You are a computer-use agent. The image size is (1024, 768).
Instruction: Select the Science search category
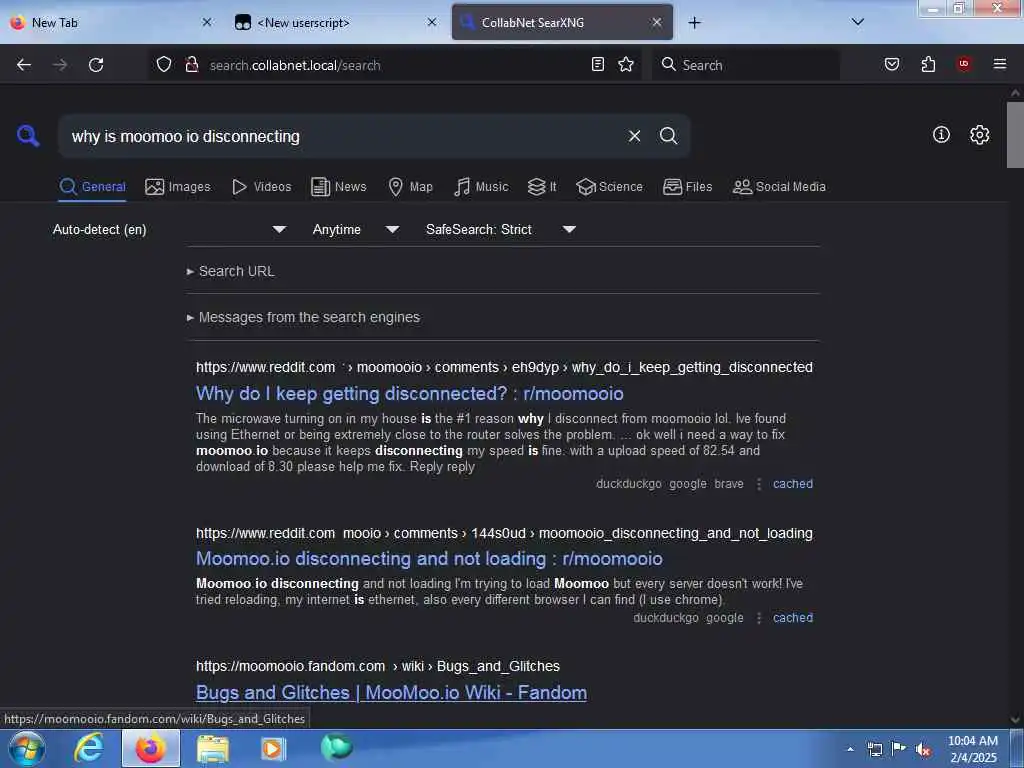(609, 187)
